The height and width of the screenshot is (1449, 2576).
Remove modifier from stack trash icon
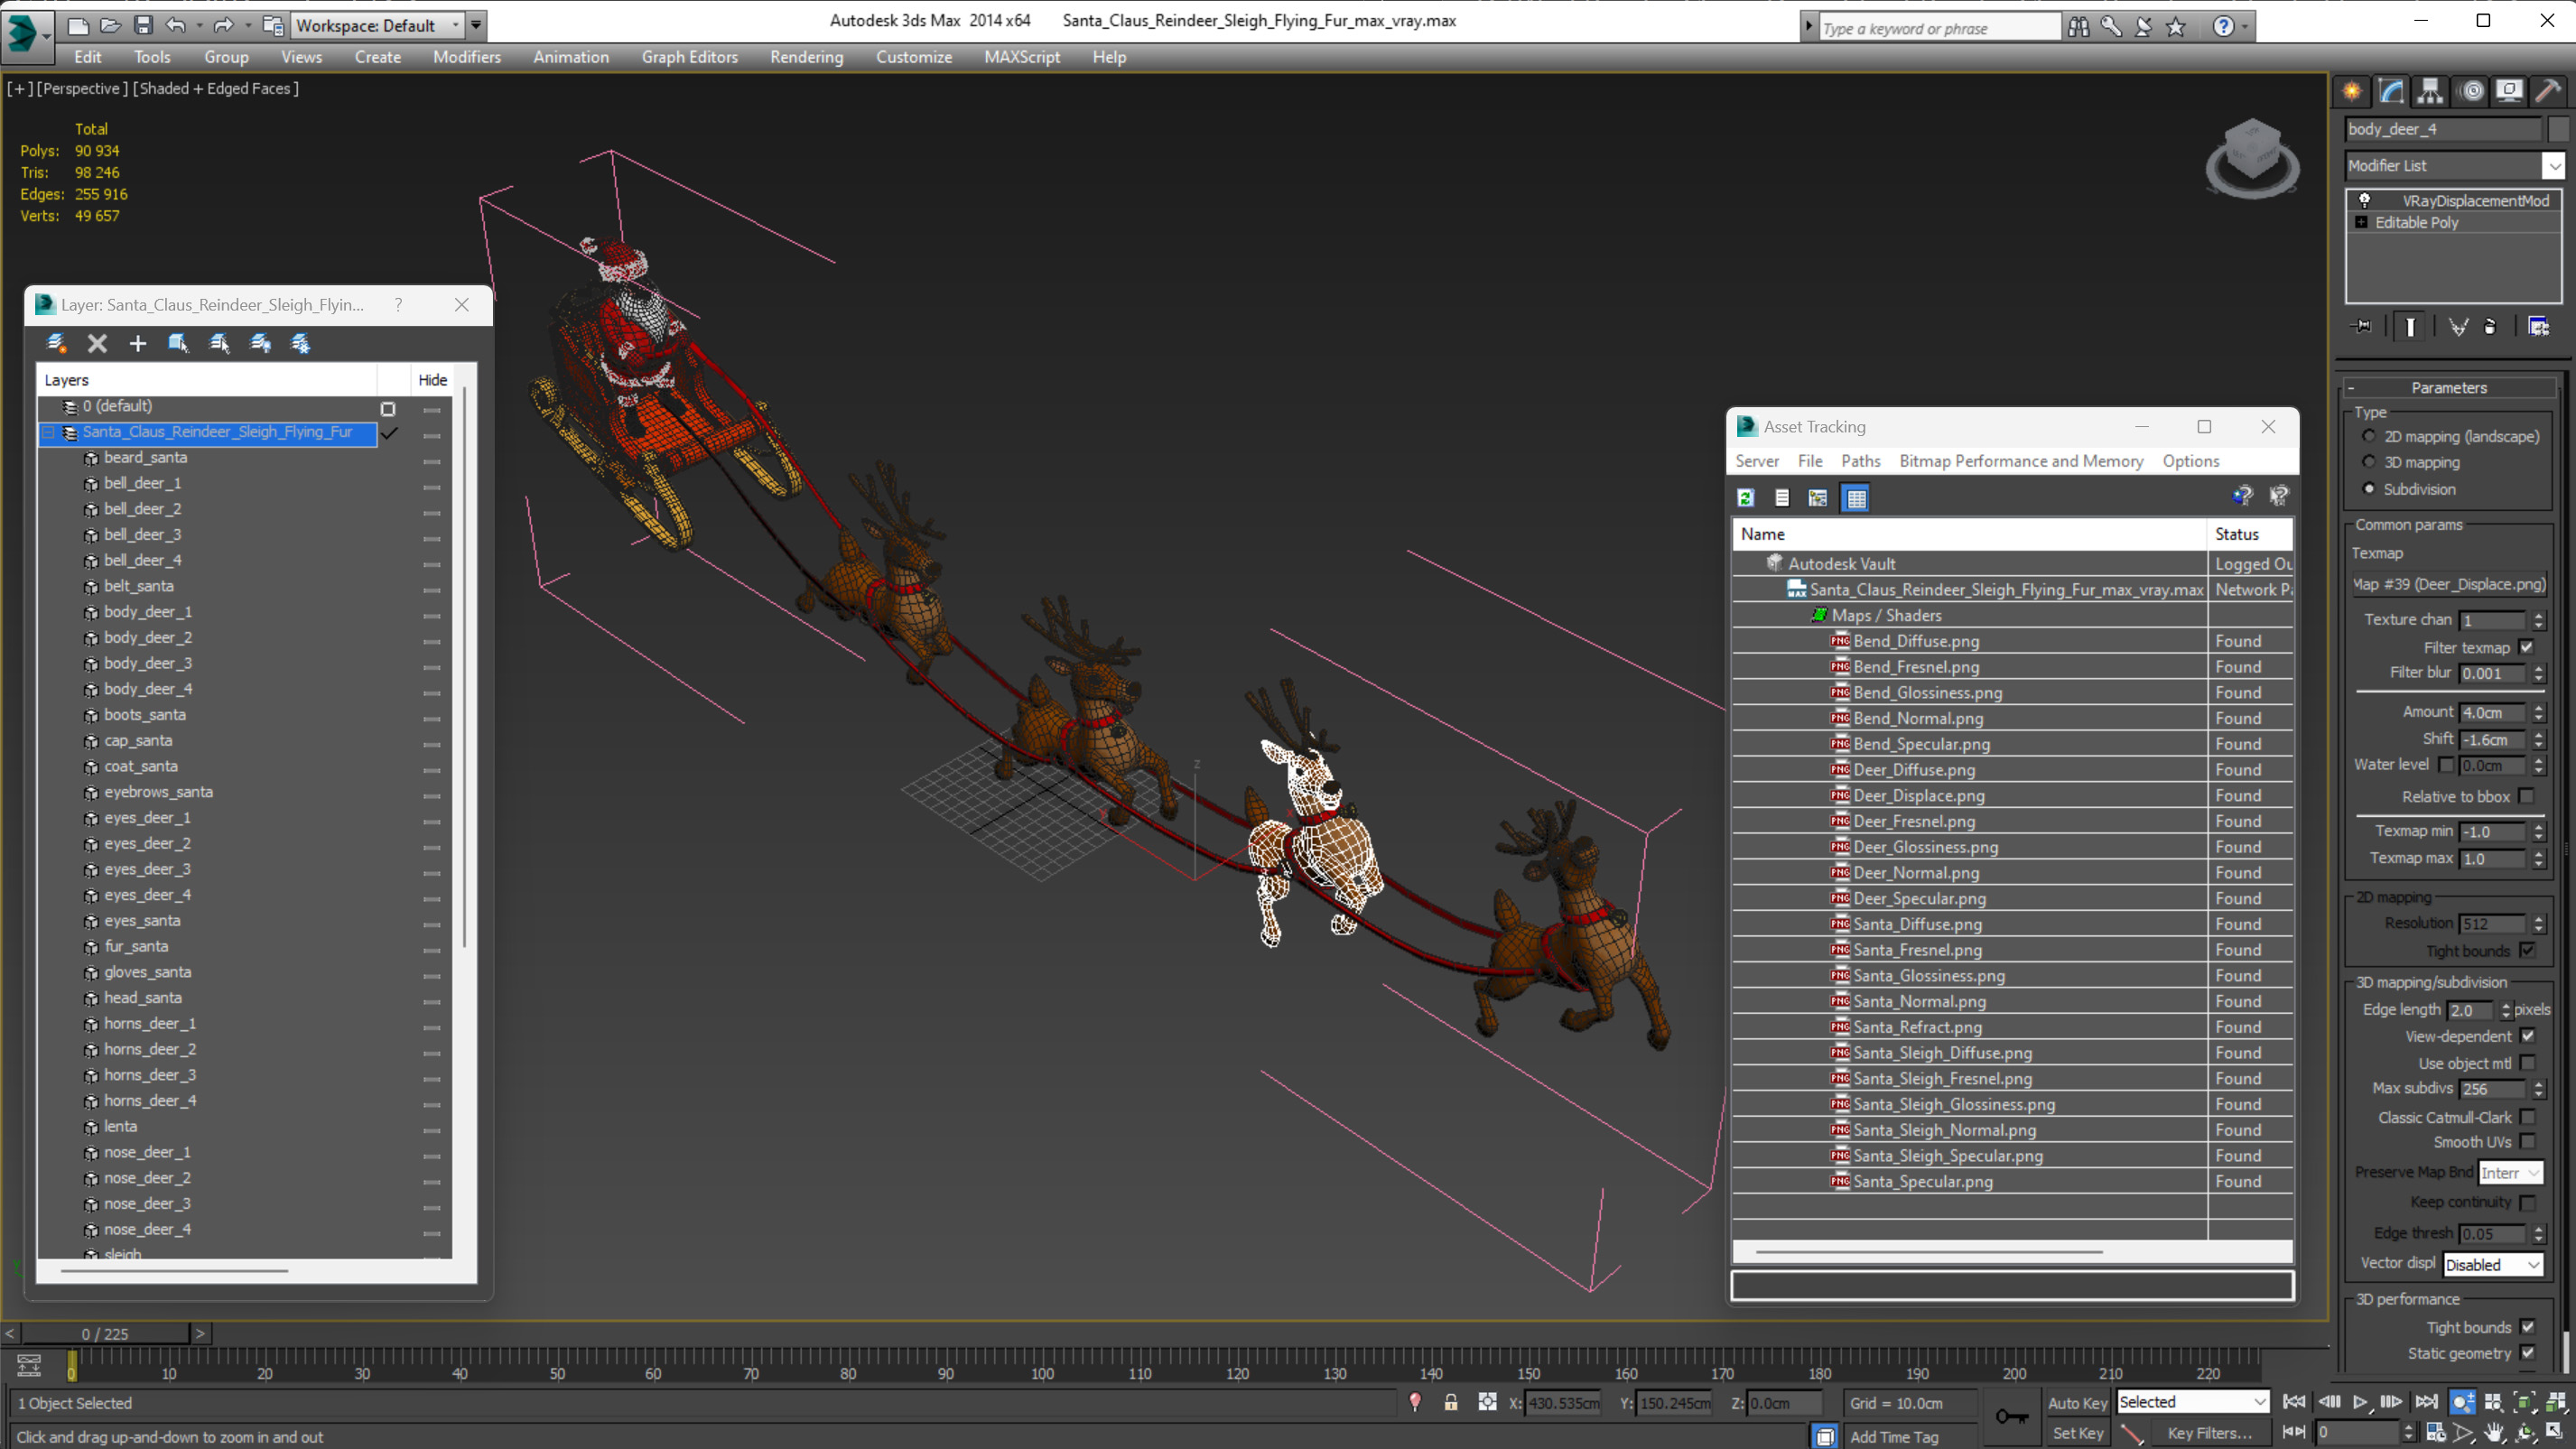[x=2490, y=326]
